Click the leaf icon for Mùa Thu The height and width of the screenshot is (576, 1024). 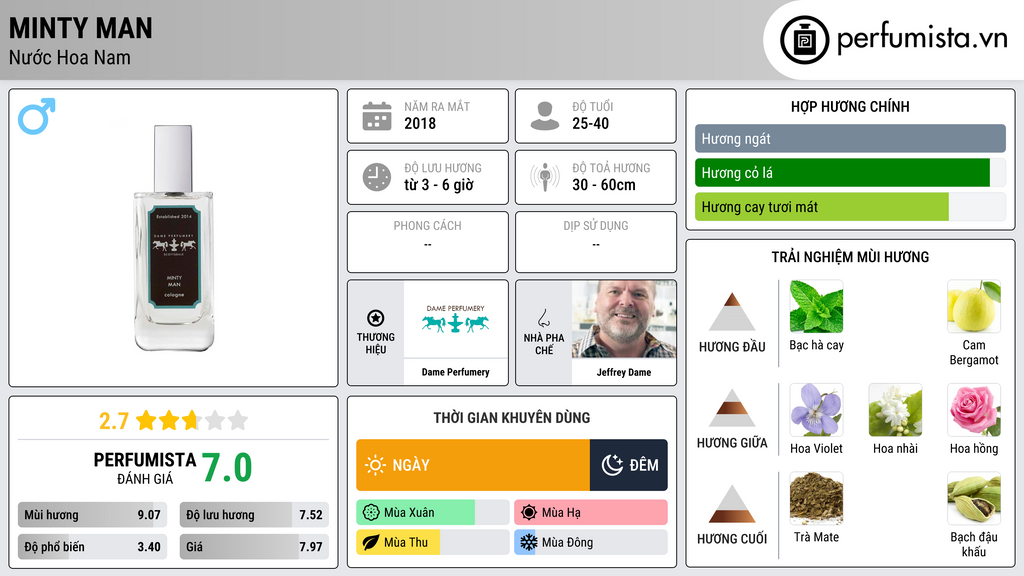point(371,542)
